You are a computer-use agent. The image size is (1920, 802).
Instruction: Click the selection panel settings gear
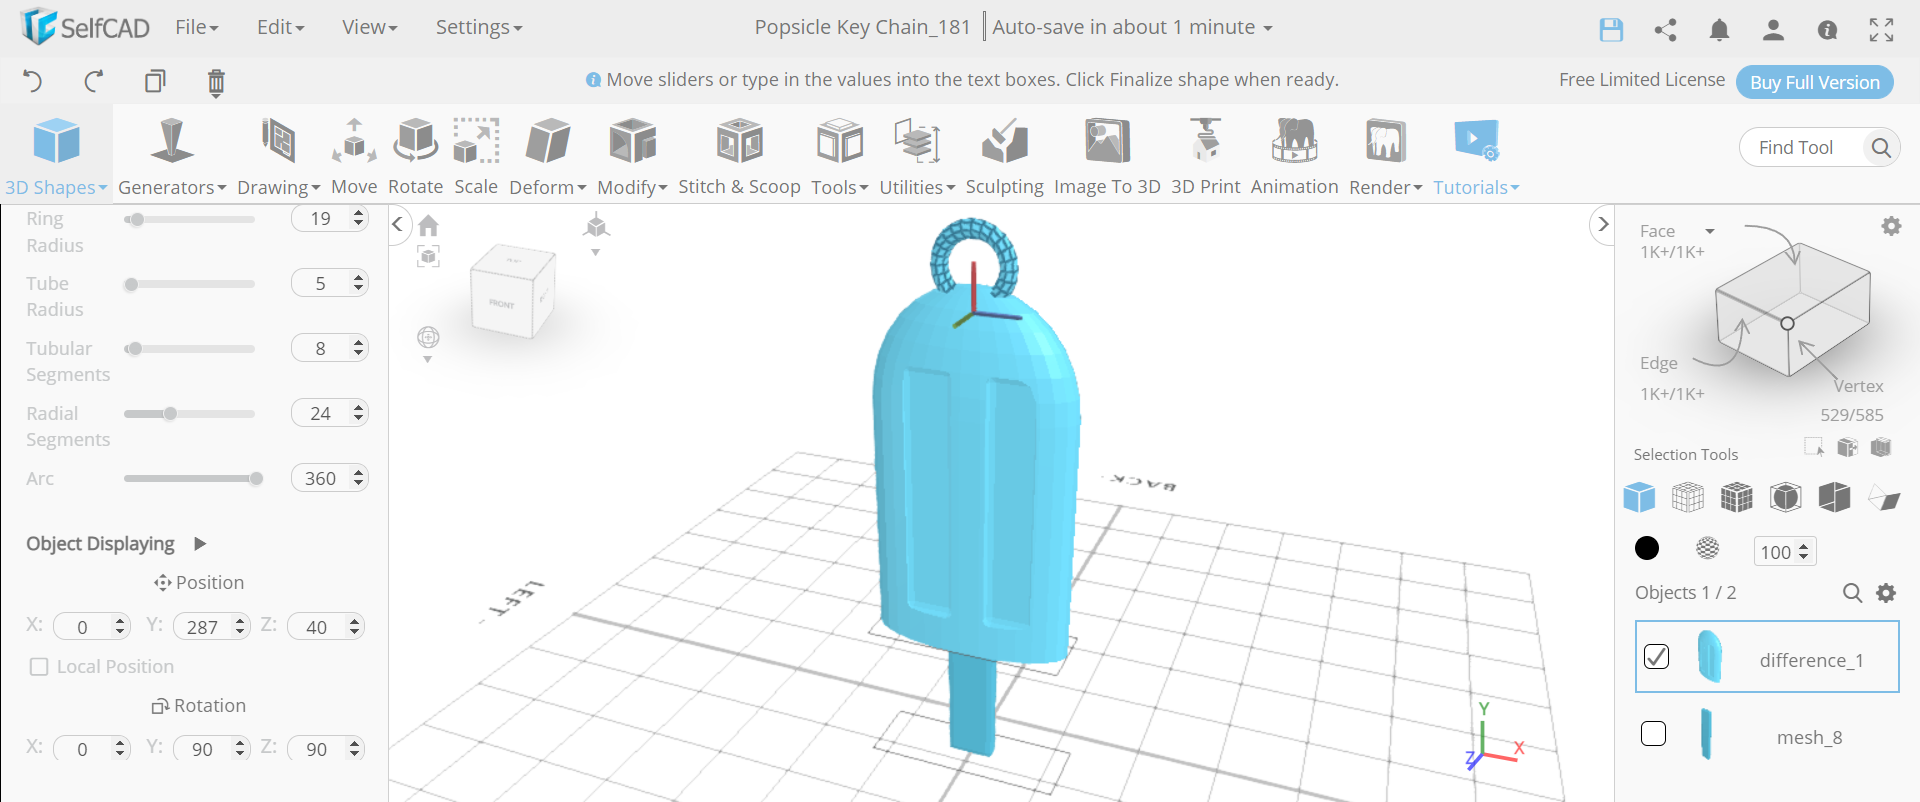coord(1891,226)
